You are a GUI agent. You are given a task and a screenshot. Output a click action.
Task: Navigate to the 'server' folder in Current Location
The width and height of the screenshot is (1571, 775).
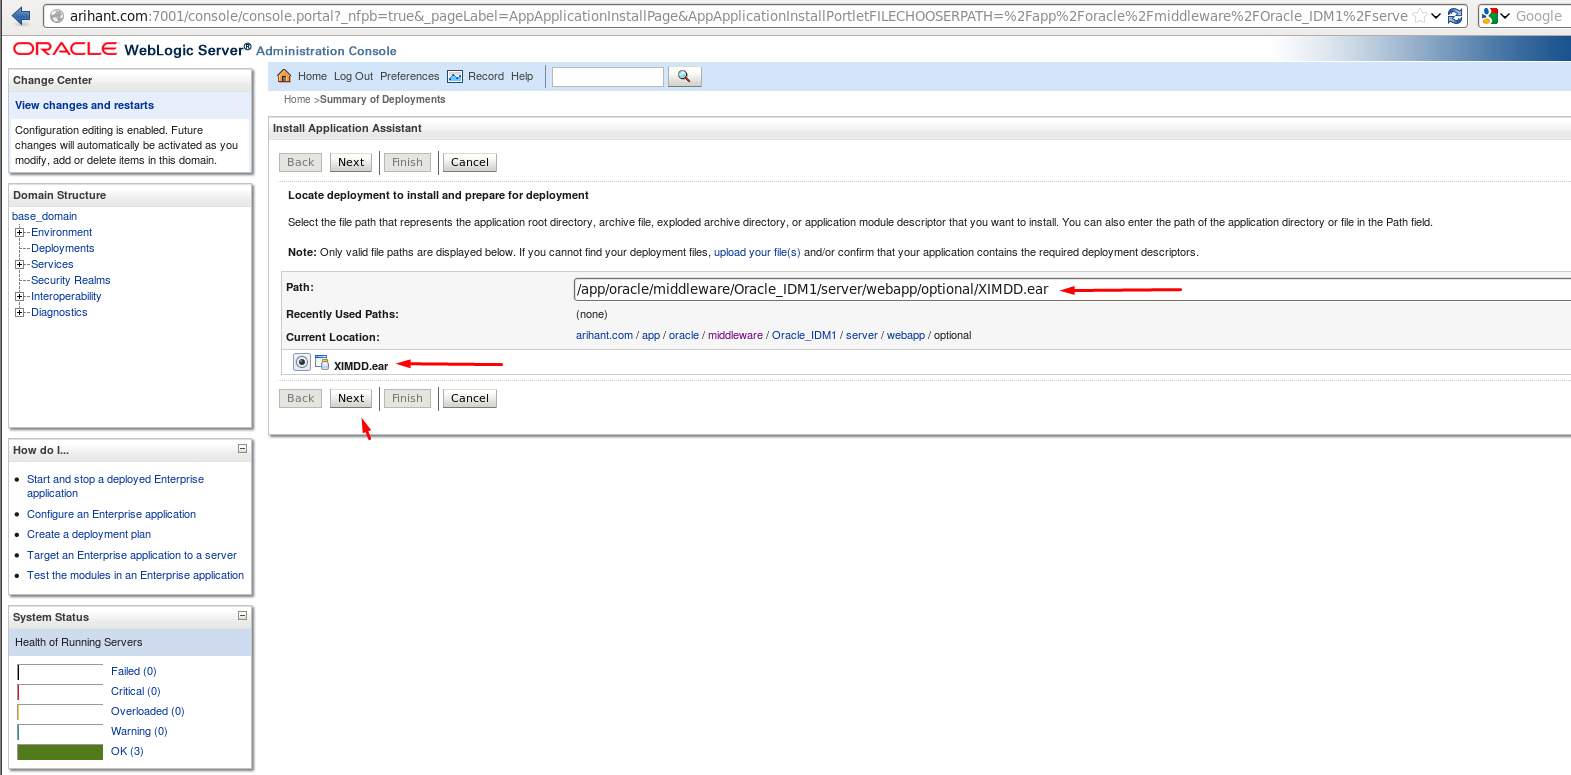862,335
